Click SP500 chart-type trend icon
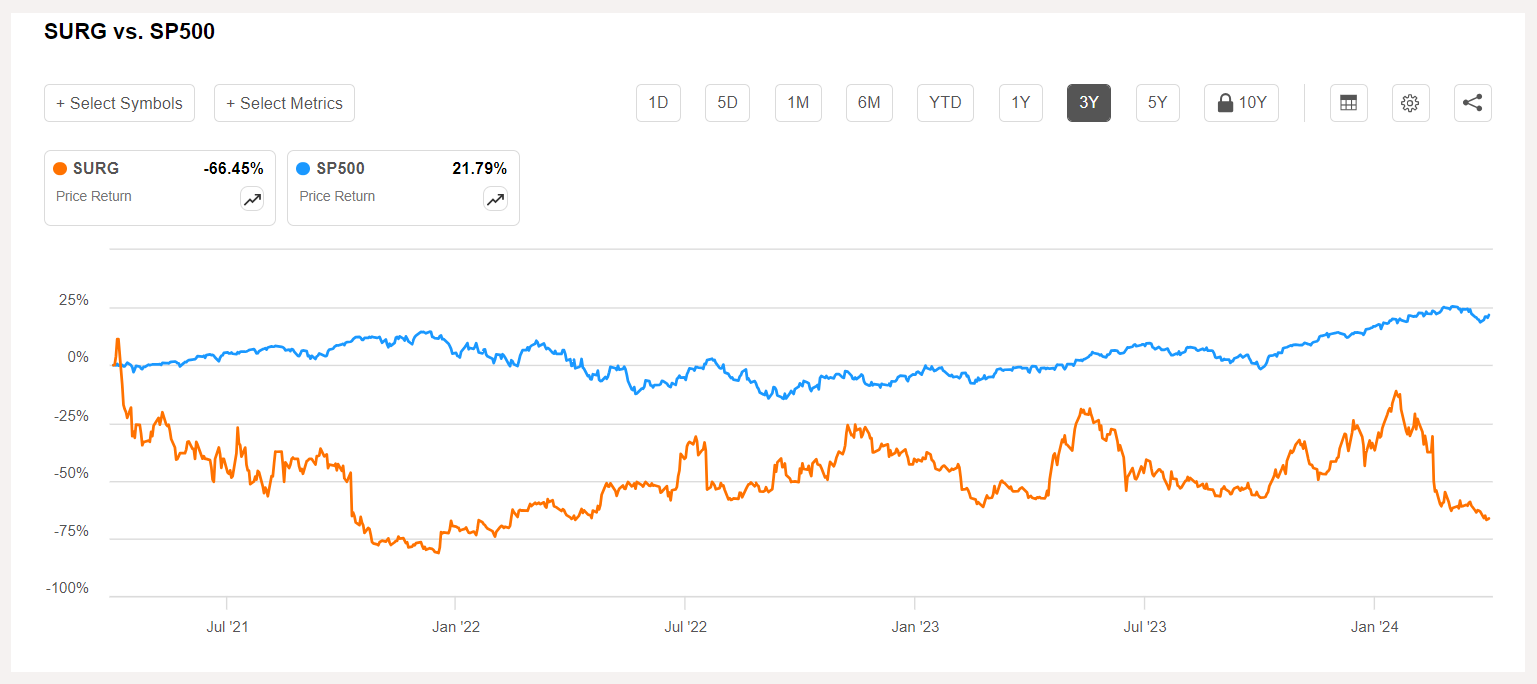This screenshot has width=1537, height=684. (495, 199)
